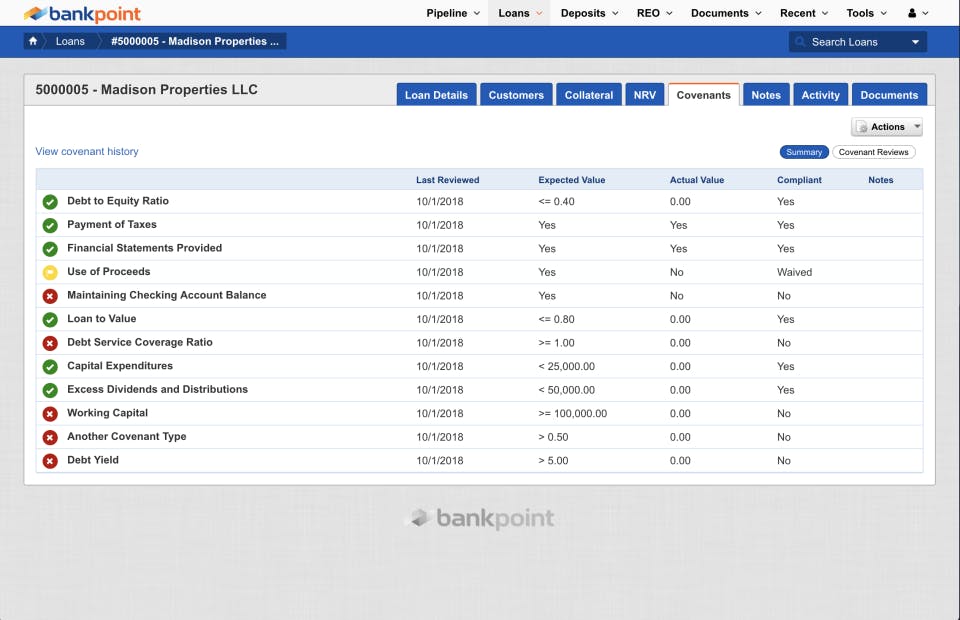Image resolution: width=960 pixels, height=620 pixels.
Task: Click green check icon for Payment of Taxes
Action: 50,225
